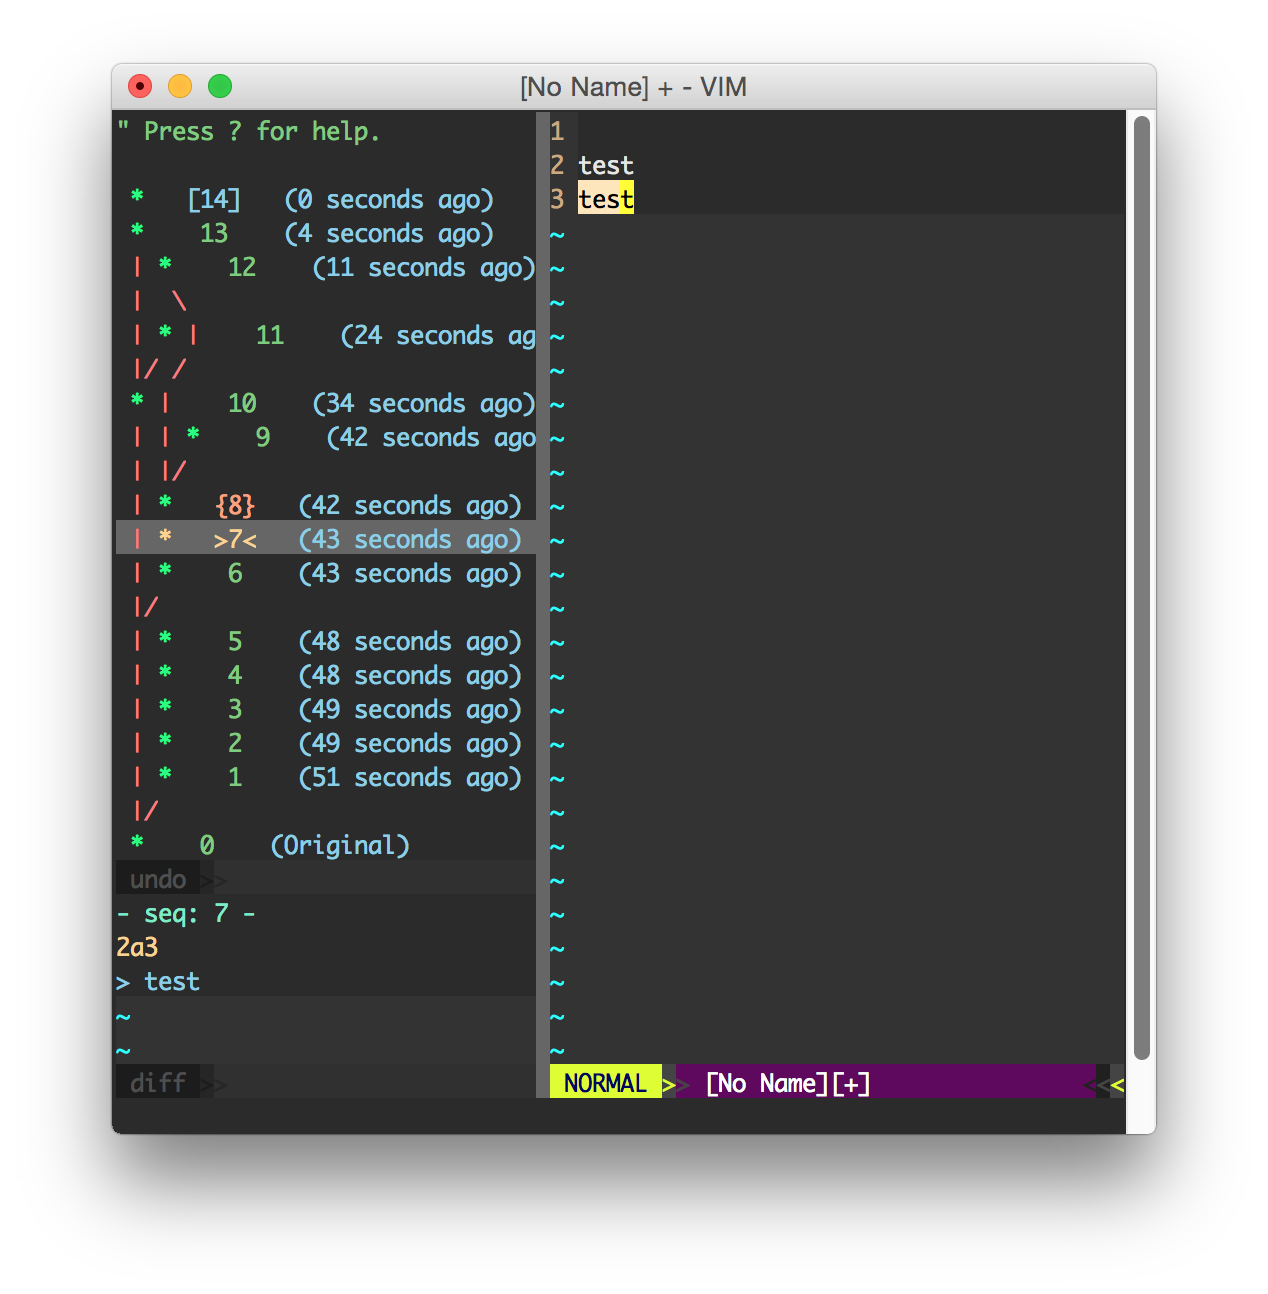Image resolution: width=1268 pixels, height=1294 pixels.
Task: Click the asterisk node for state 5
Action: point(166,641)
